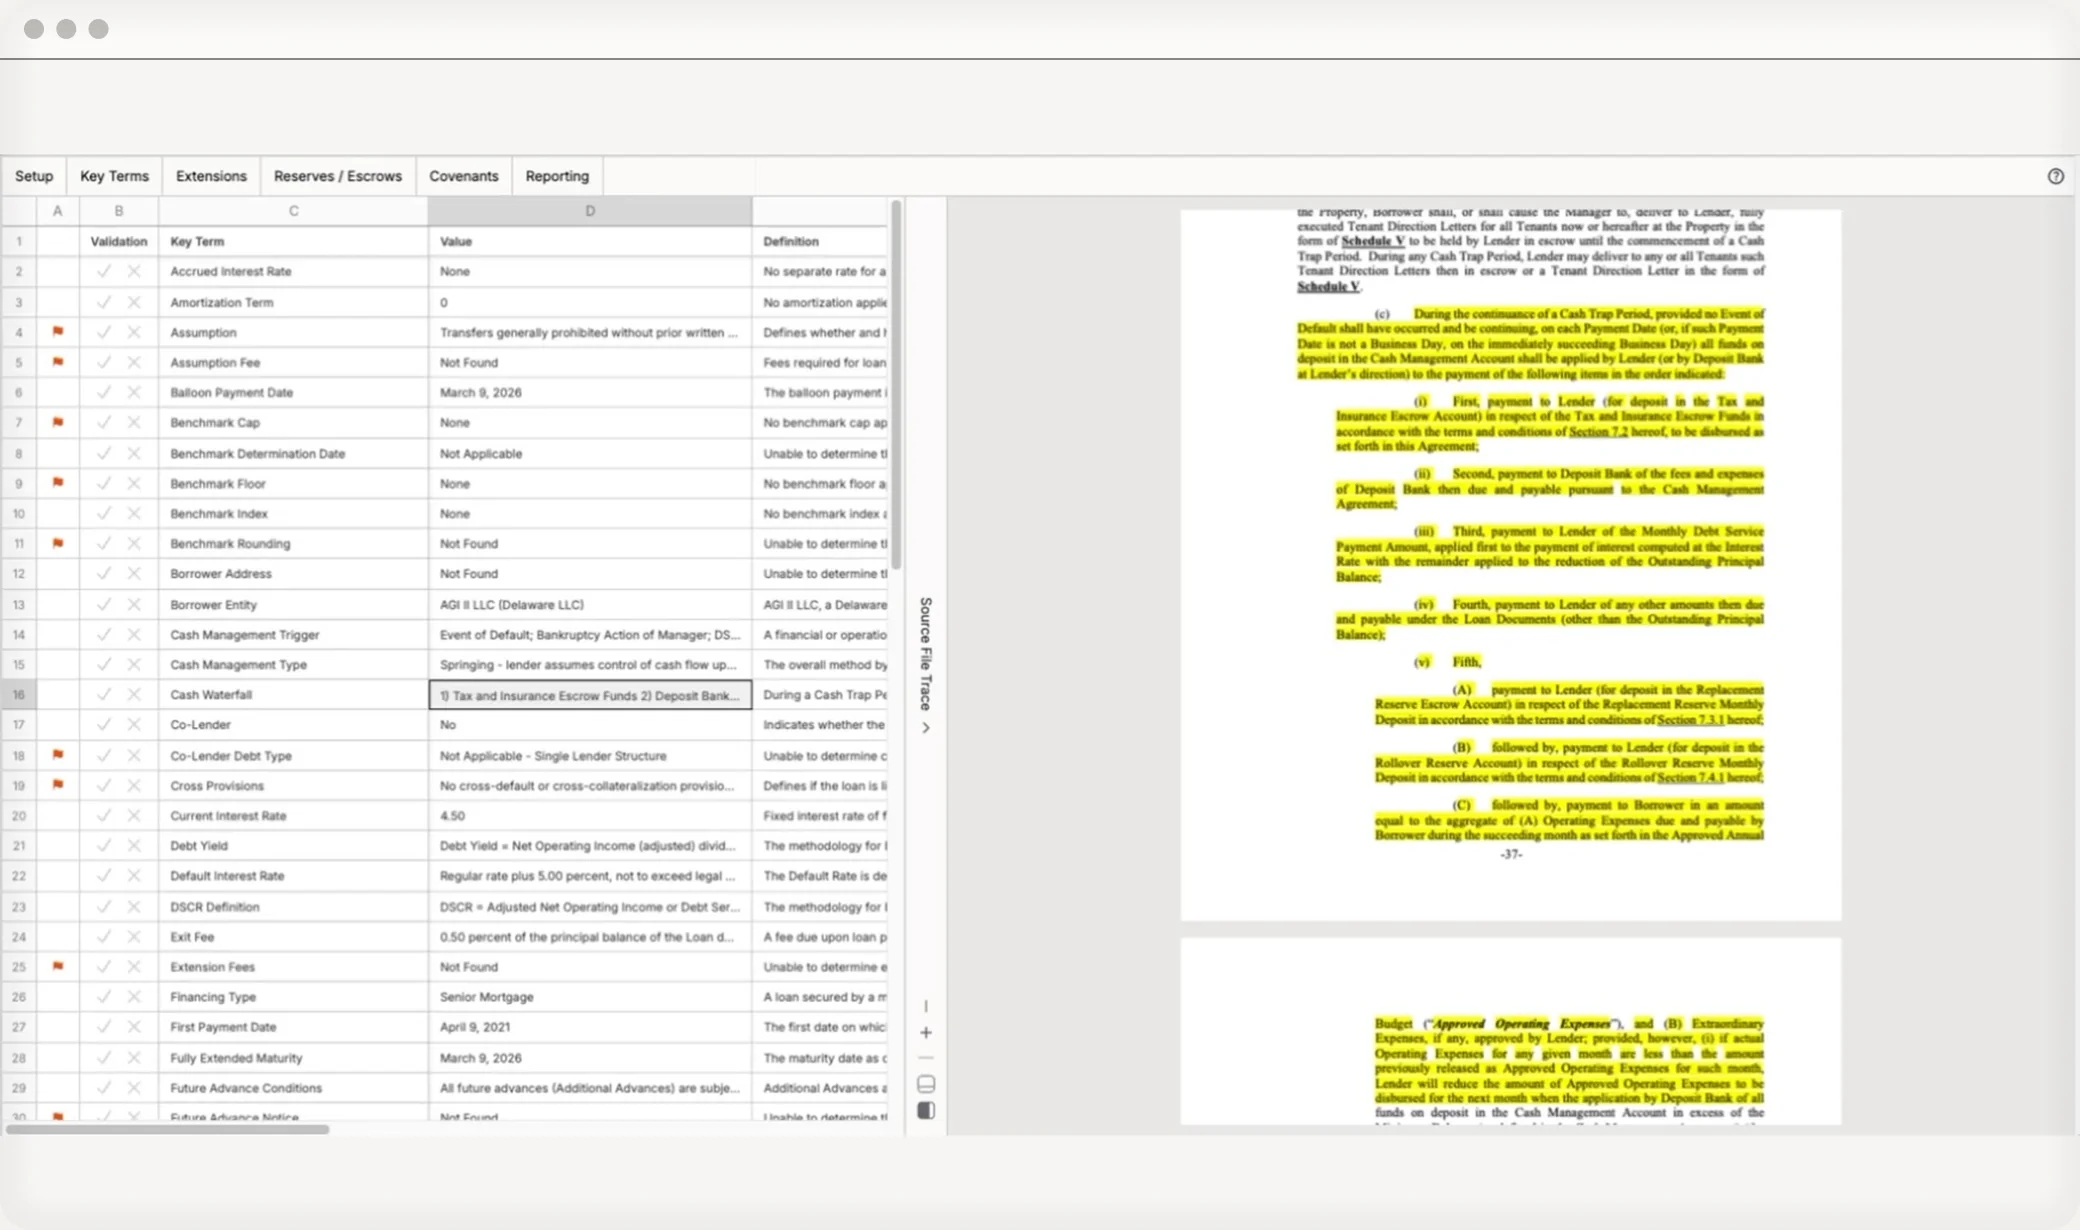
Task: Approve the Current Interest Rate row checkmark
Action: [103, 815]
